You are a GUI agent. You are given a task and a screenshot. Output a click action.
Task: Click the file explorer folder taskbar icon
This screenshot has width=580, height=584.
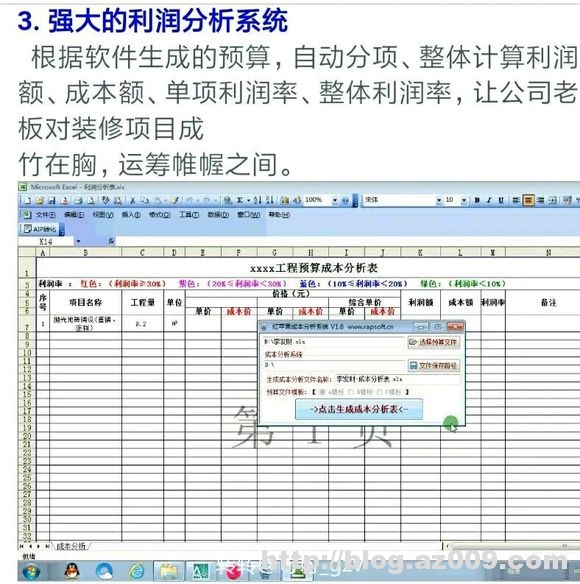(x=169, y=571)
